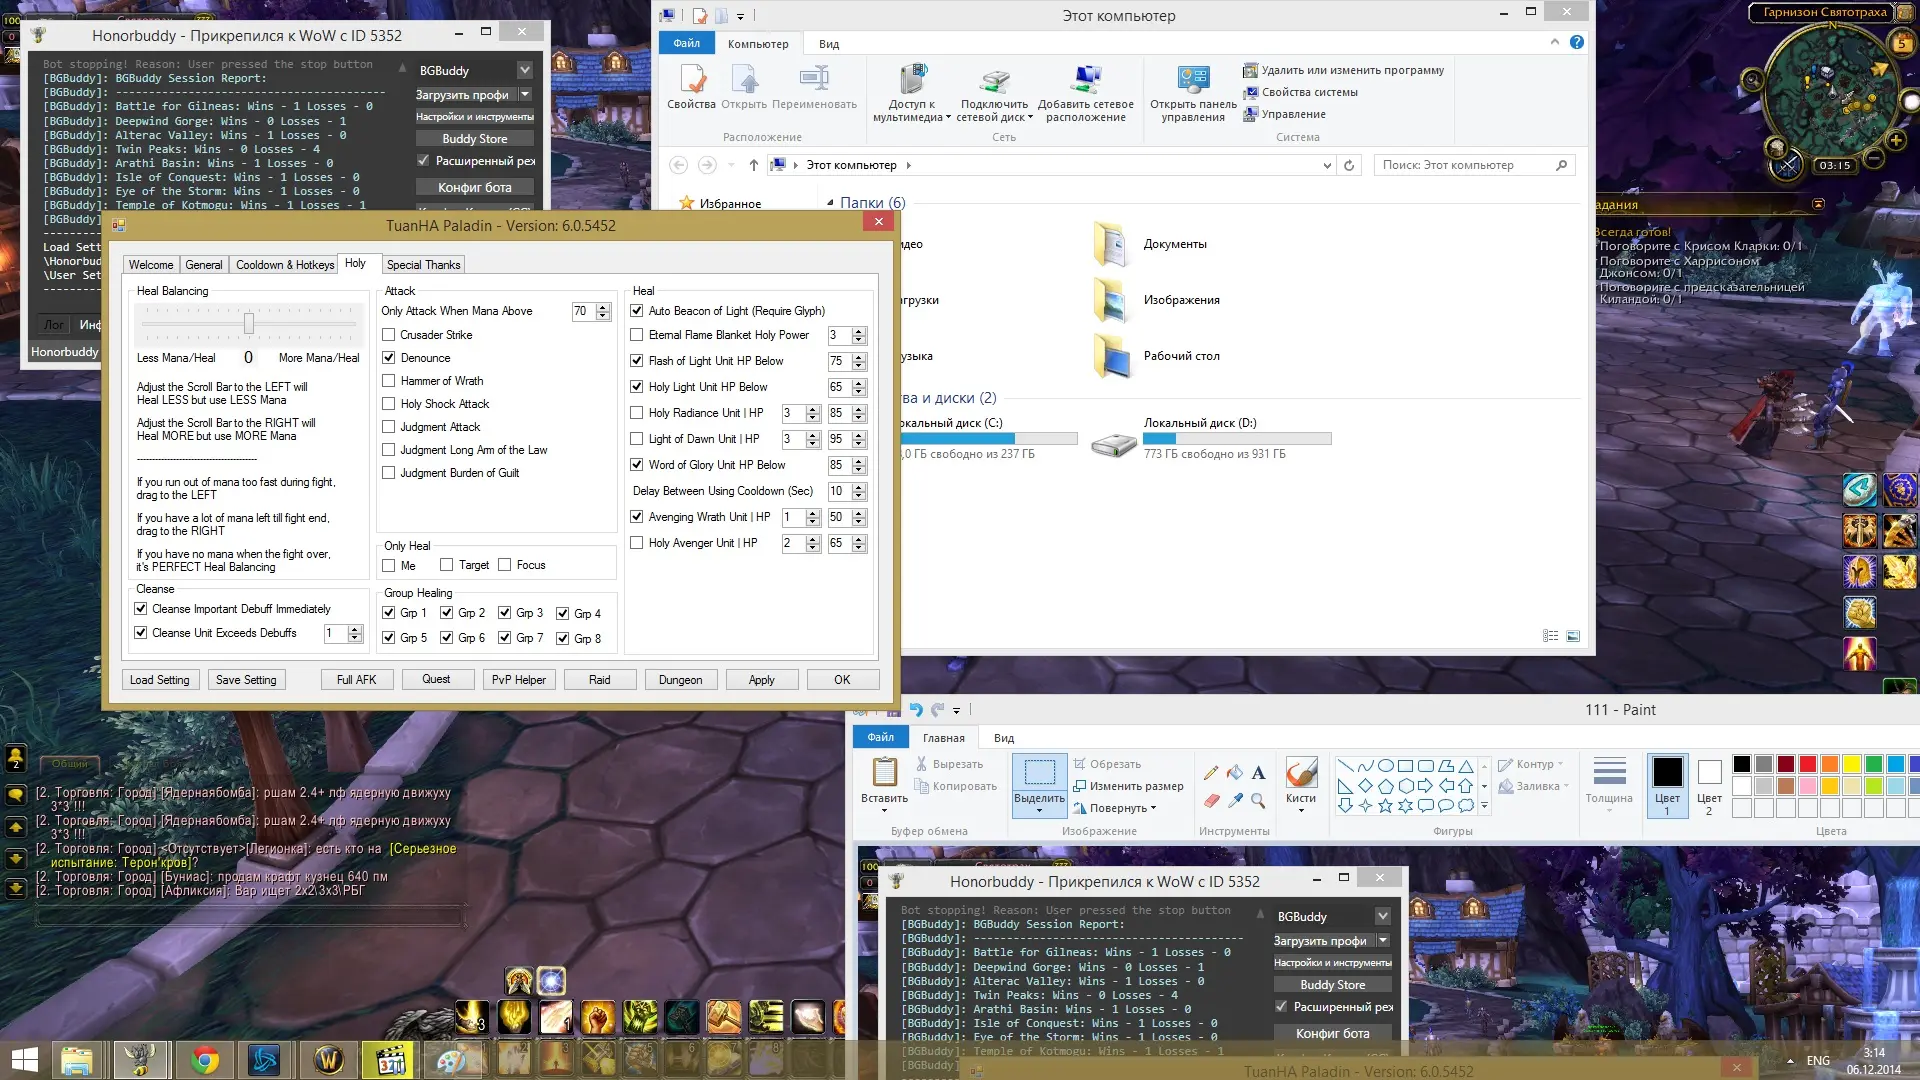Toggle the Grp 3 group healing checkbox

tap(505, 613)
